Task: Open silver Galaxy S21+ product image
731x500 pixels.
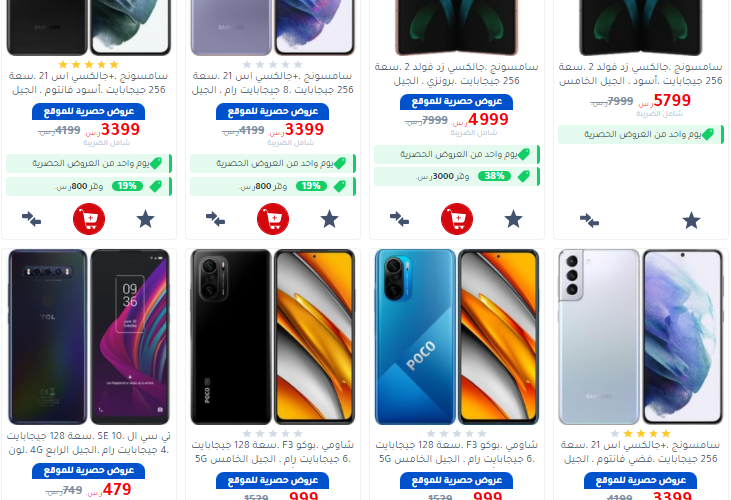Action: [x=641, y=337]
